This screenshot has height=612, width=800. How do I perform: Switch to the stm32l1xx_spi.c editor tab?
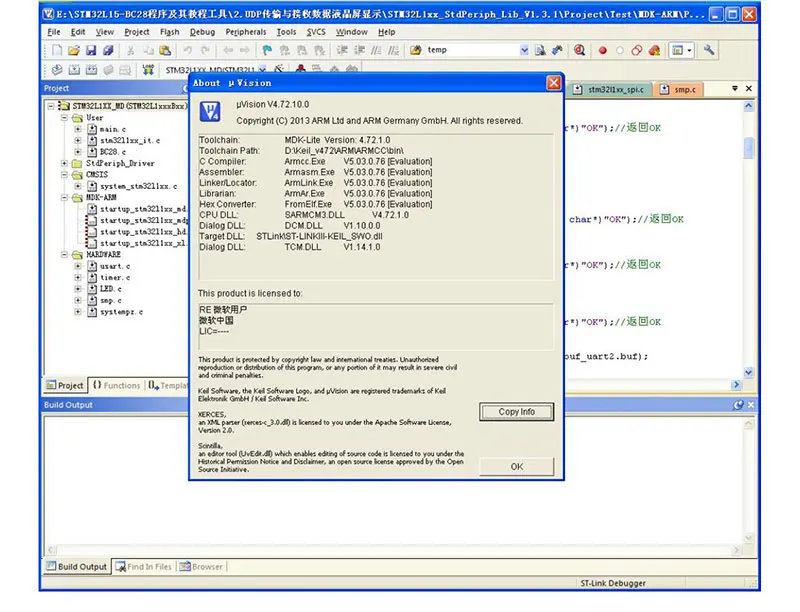pos(610,89)
